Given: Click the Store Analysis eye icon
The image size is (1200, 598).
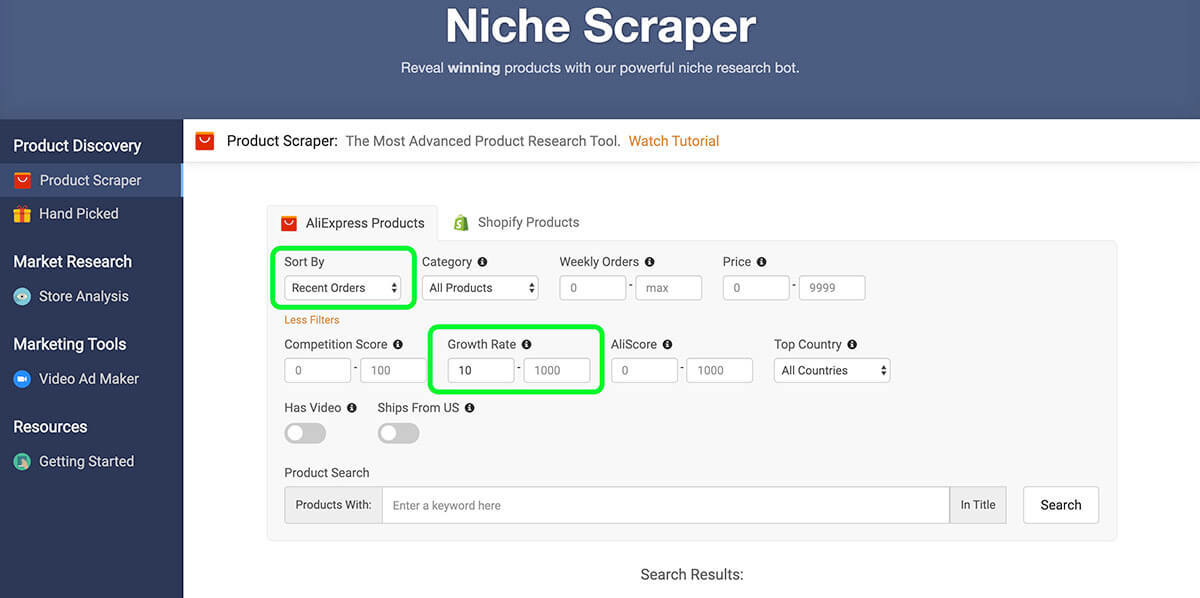Looking at the screenshot, I should [22, 297].
